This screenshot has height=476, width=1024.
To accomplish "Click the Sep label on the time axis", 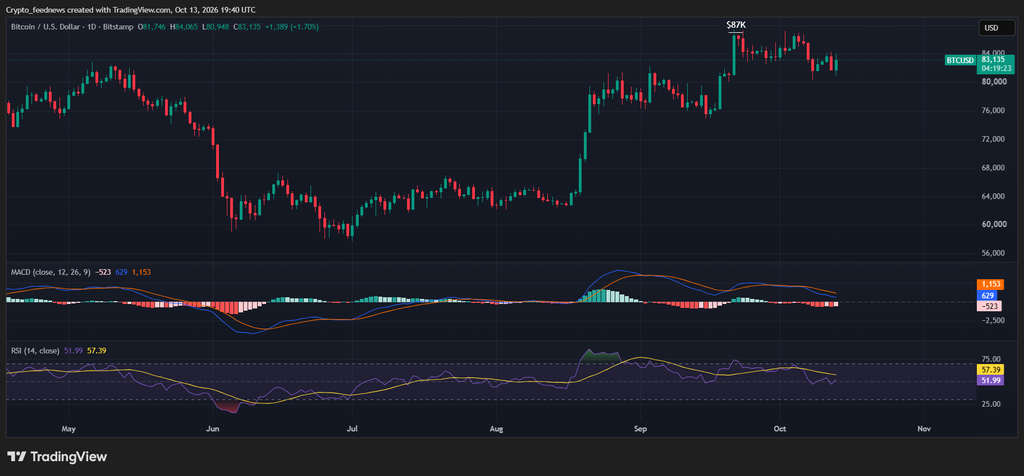I will [640, 429].
